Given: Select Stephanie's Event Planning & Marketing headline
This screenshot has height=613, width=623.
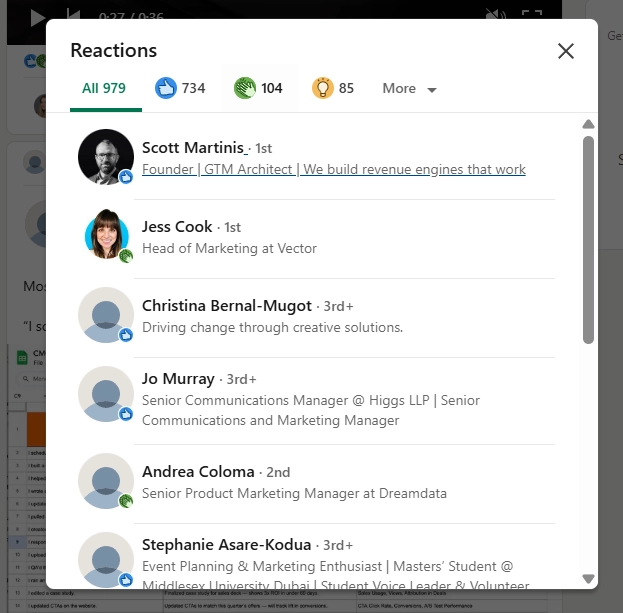Looking at the screenshot, I should [336, 574].
